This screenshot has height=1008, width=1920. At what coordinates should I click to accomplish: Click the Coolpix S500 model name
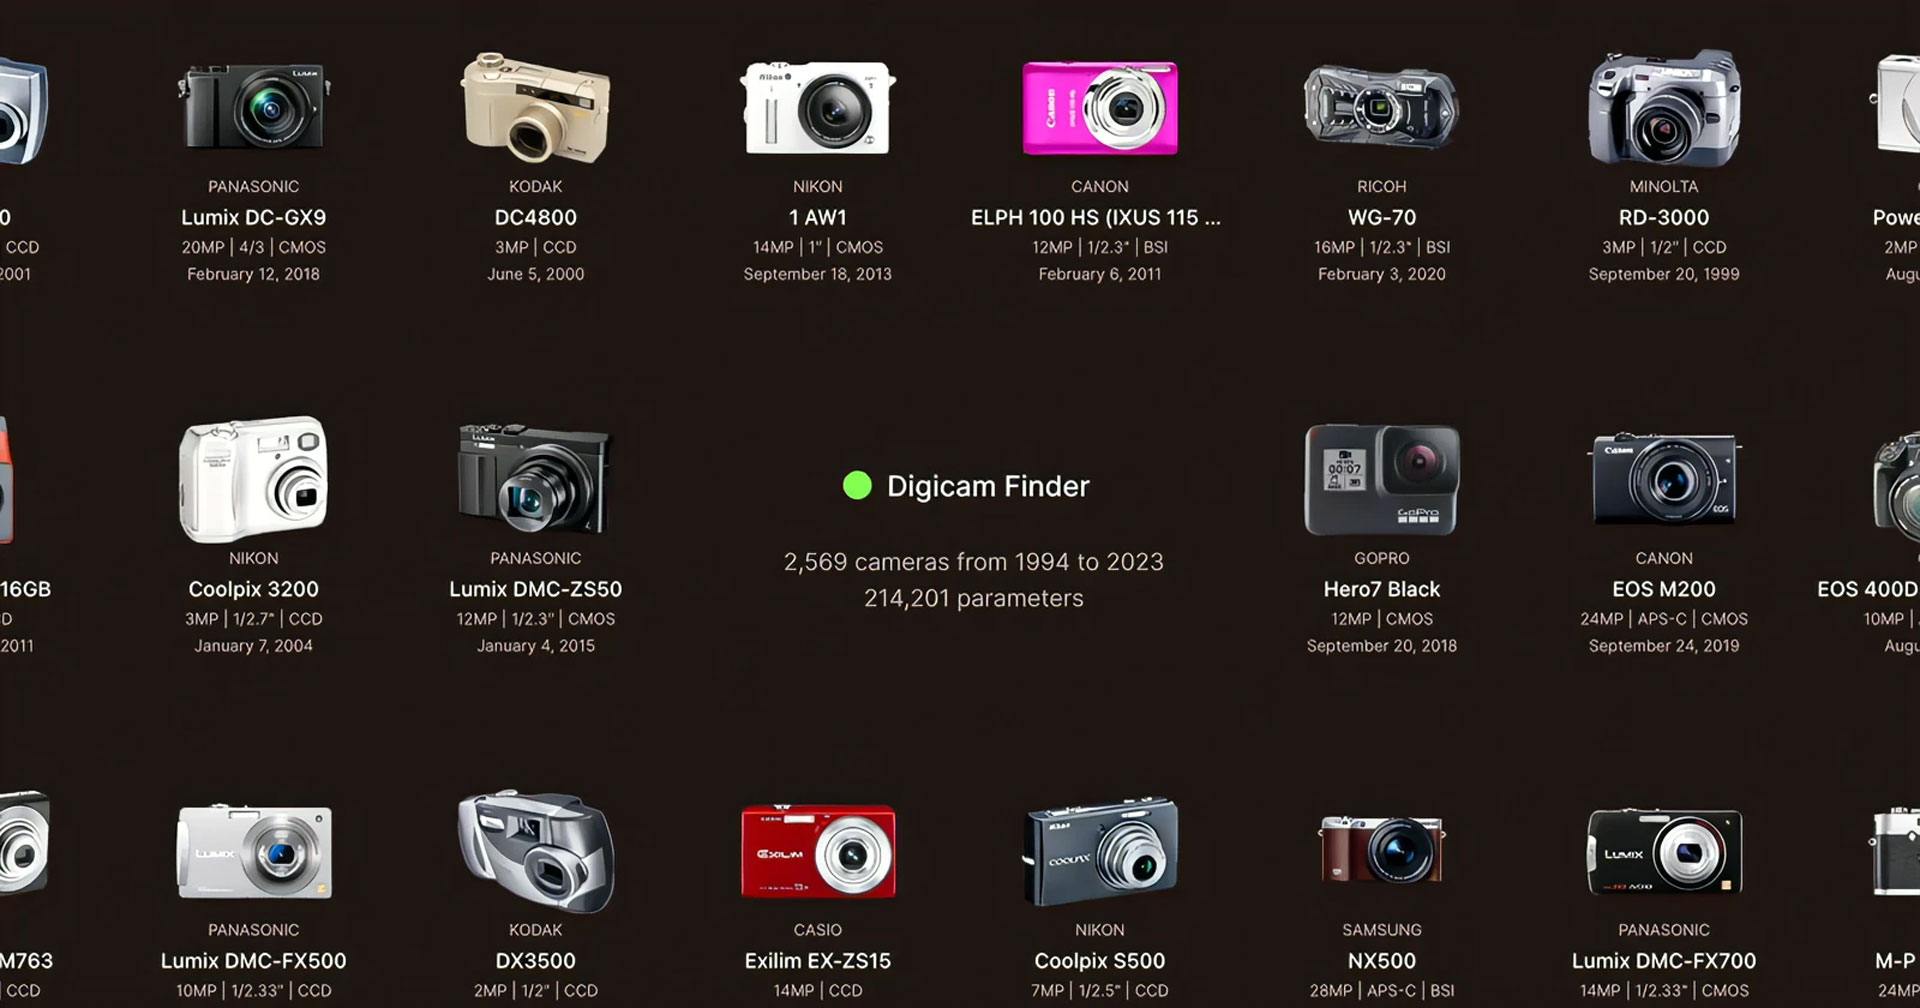click(1100, 961)
